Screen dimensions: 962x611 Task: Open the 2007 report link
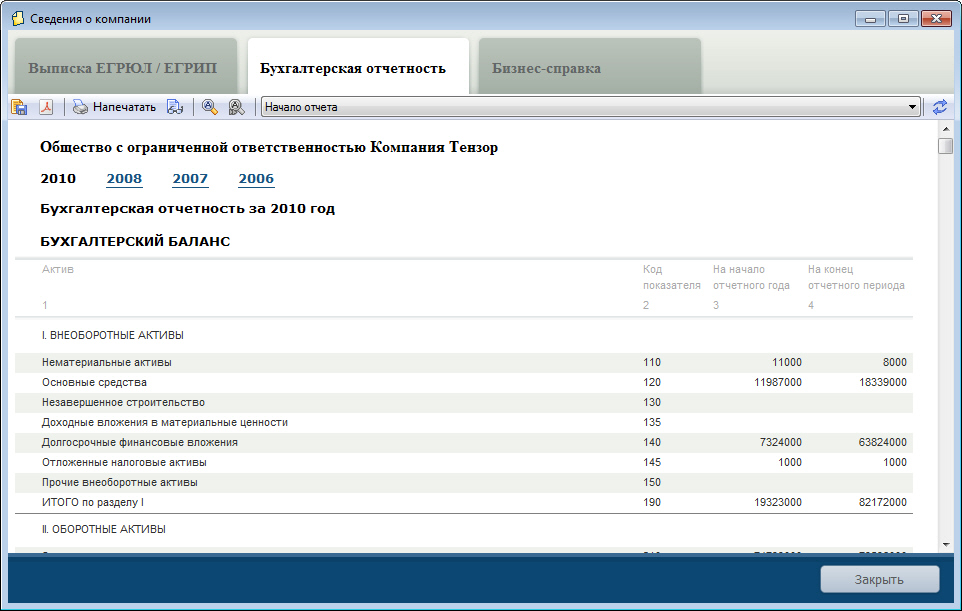coord(190,179)
